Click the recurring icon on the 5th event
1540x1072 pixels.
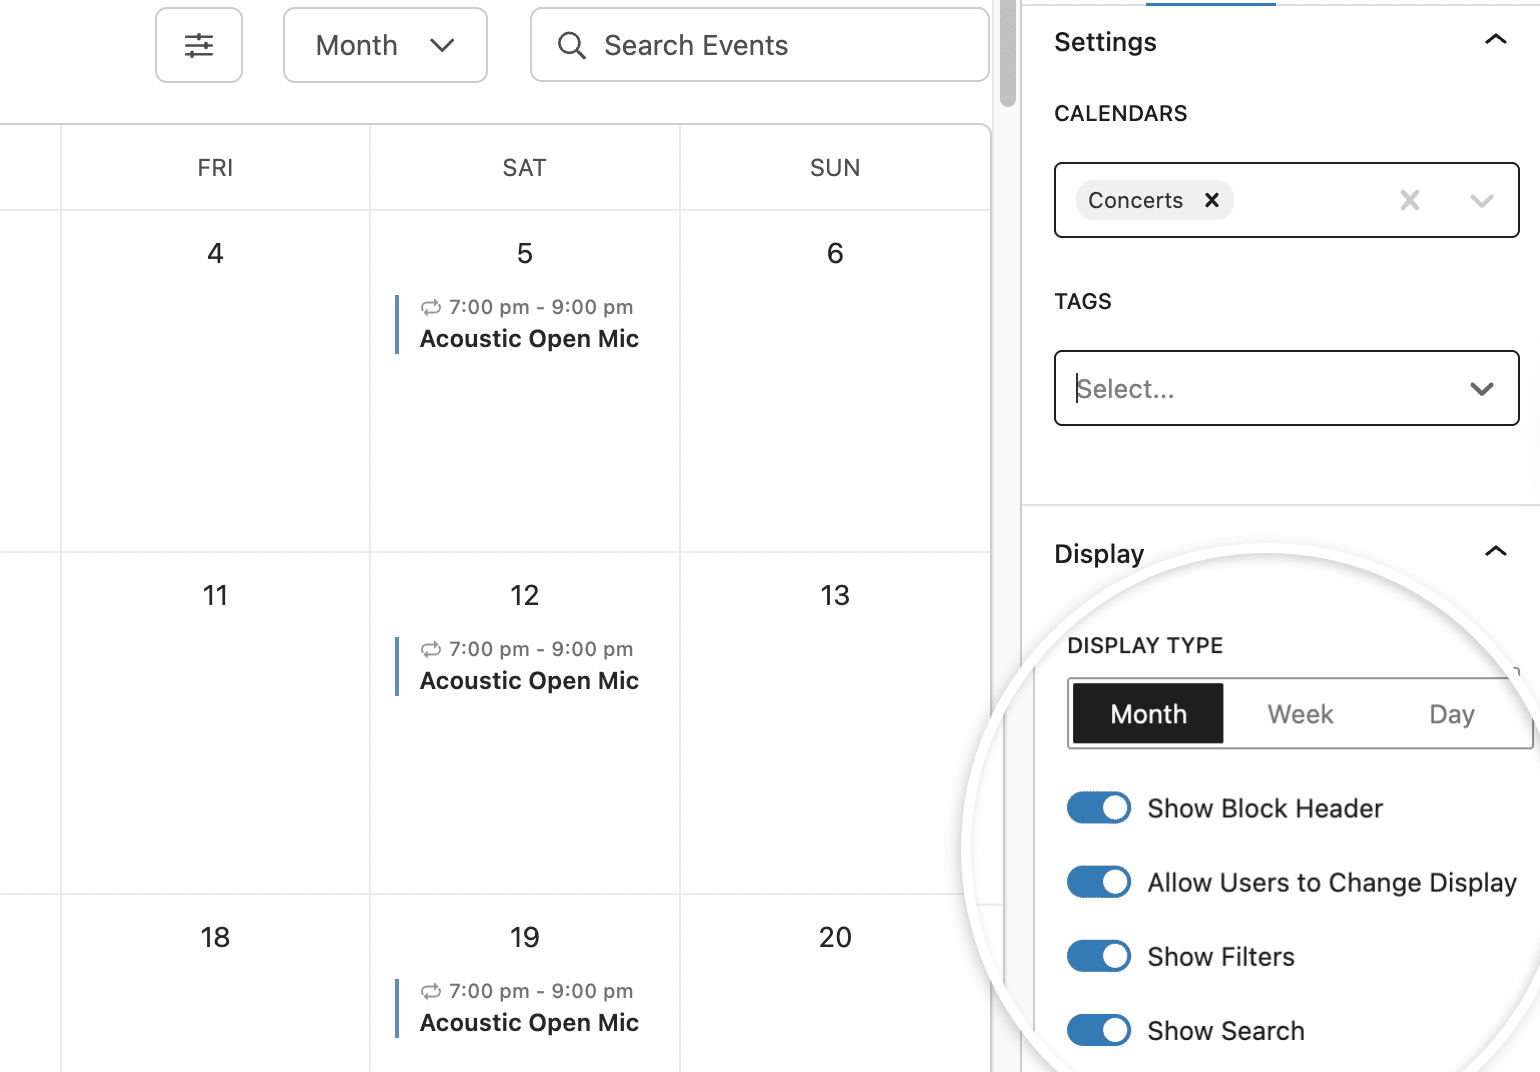click(431, 307)
